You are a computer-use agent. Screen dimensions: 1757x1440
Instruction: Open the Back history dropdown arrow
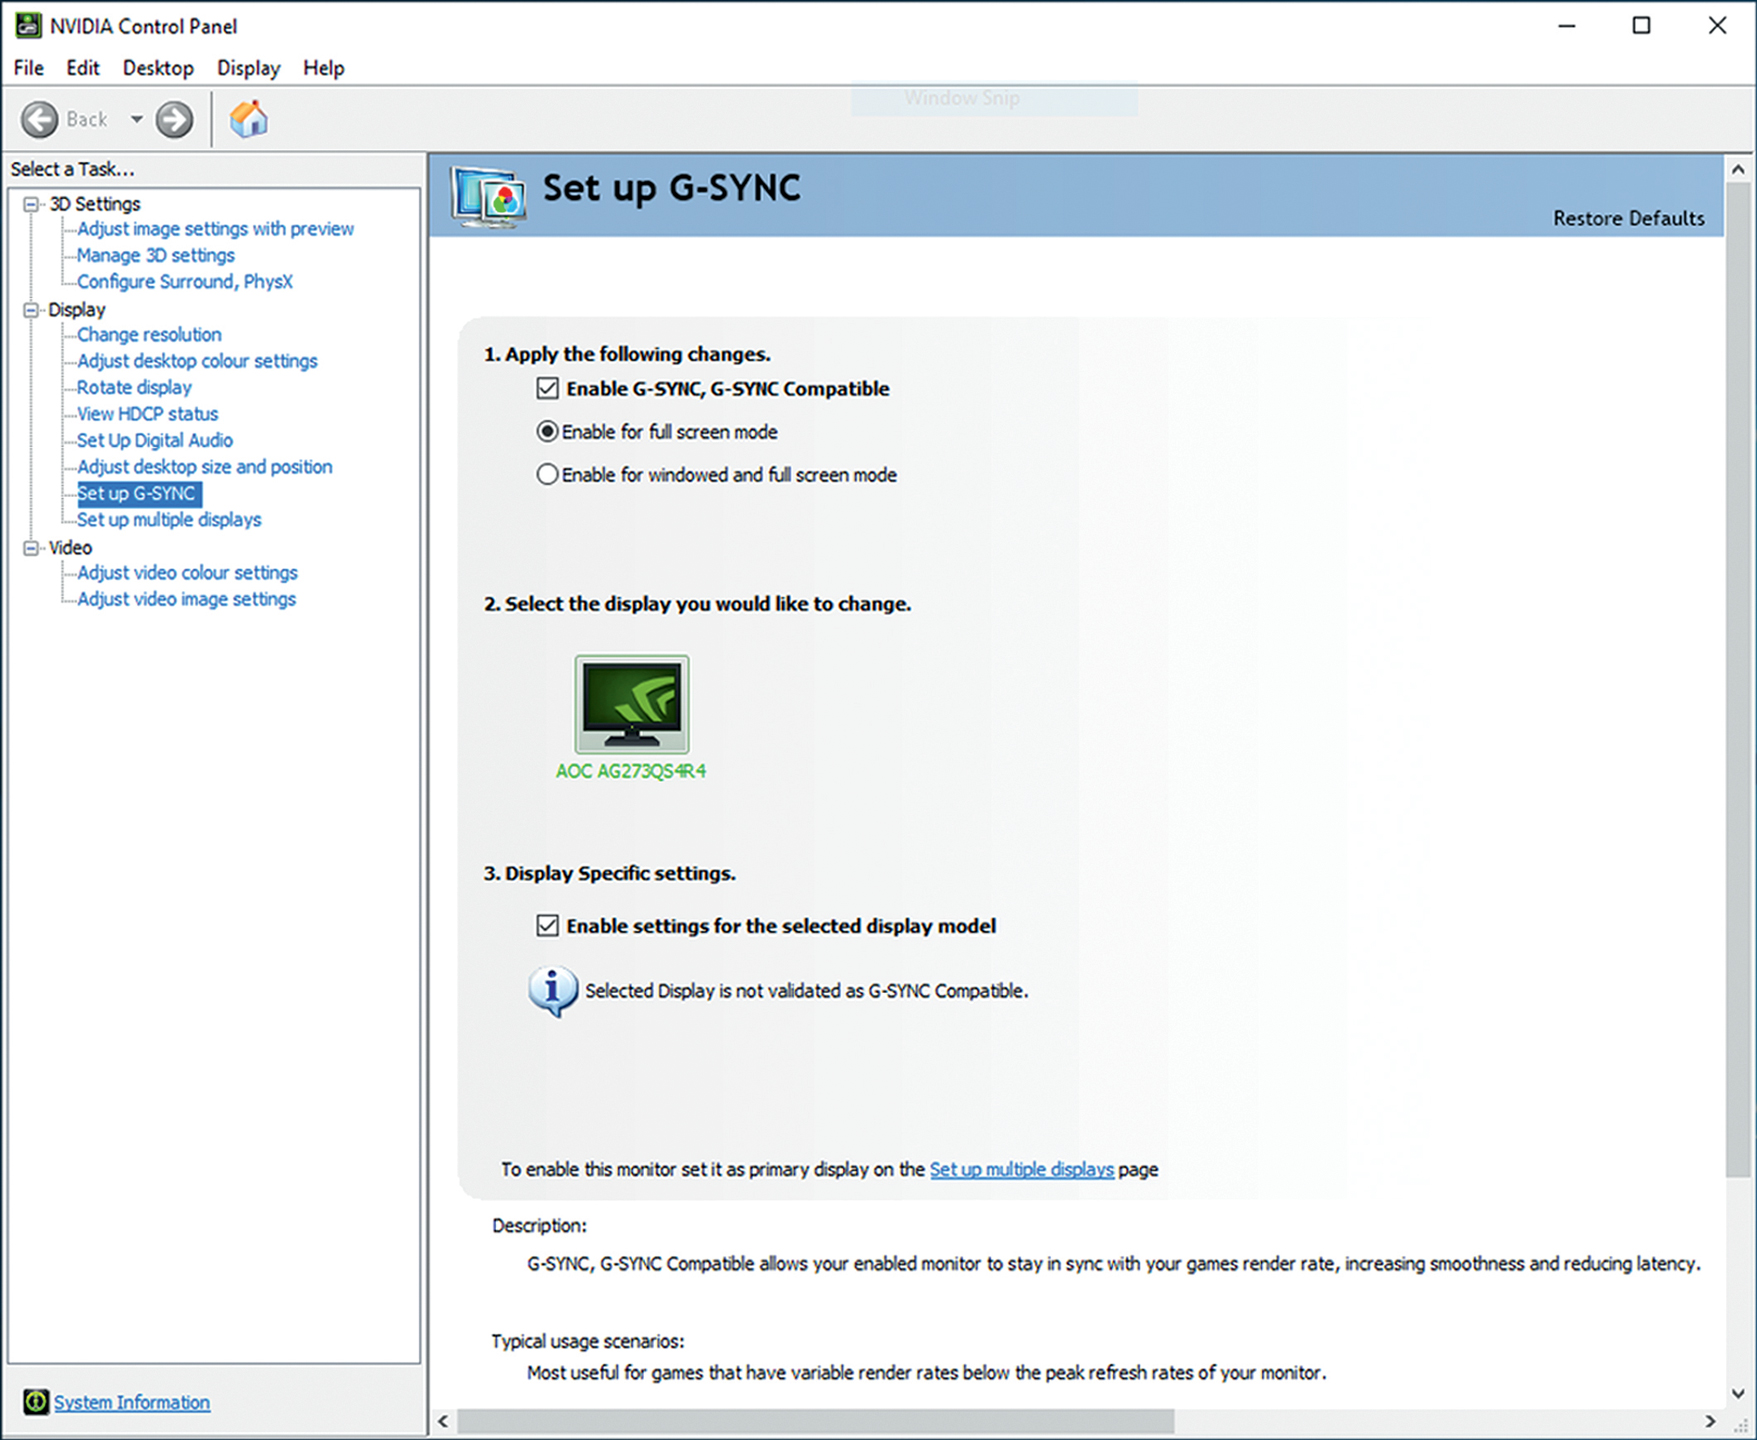click(136, 120)
